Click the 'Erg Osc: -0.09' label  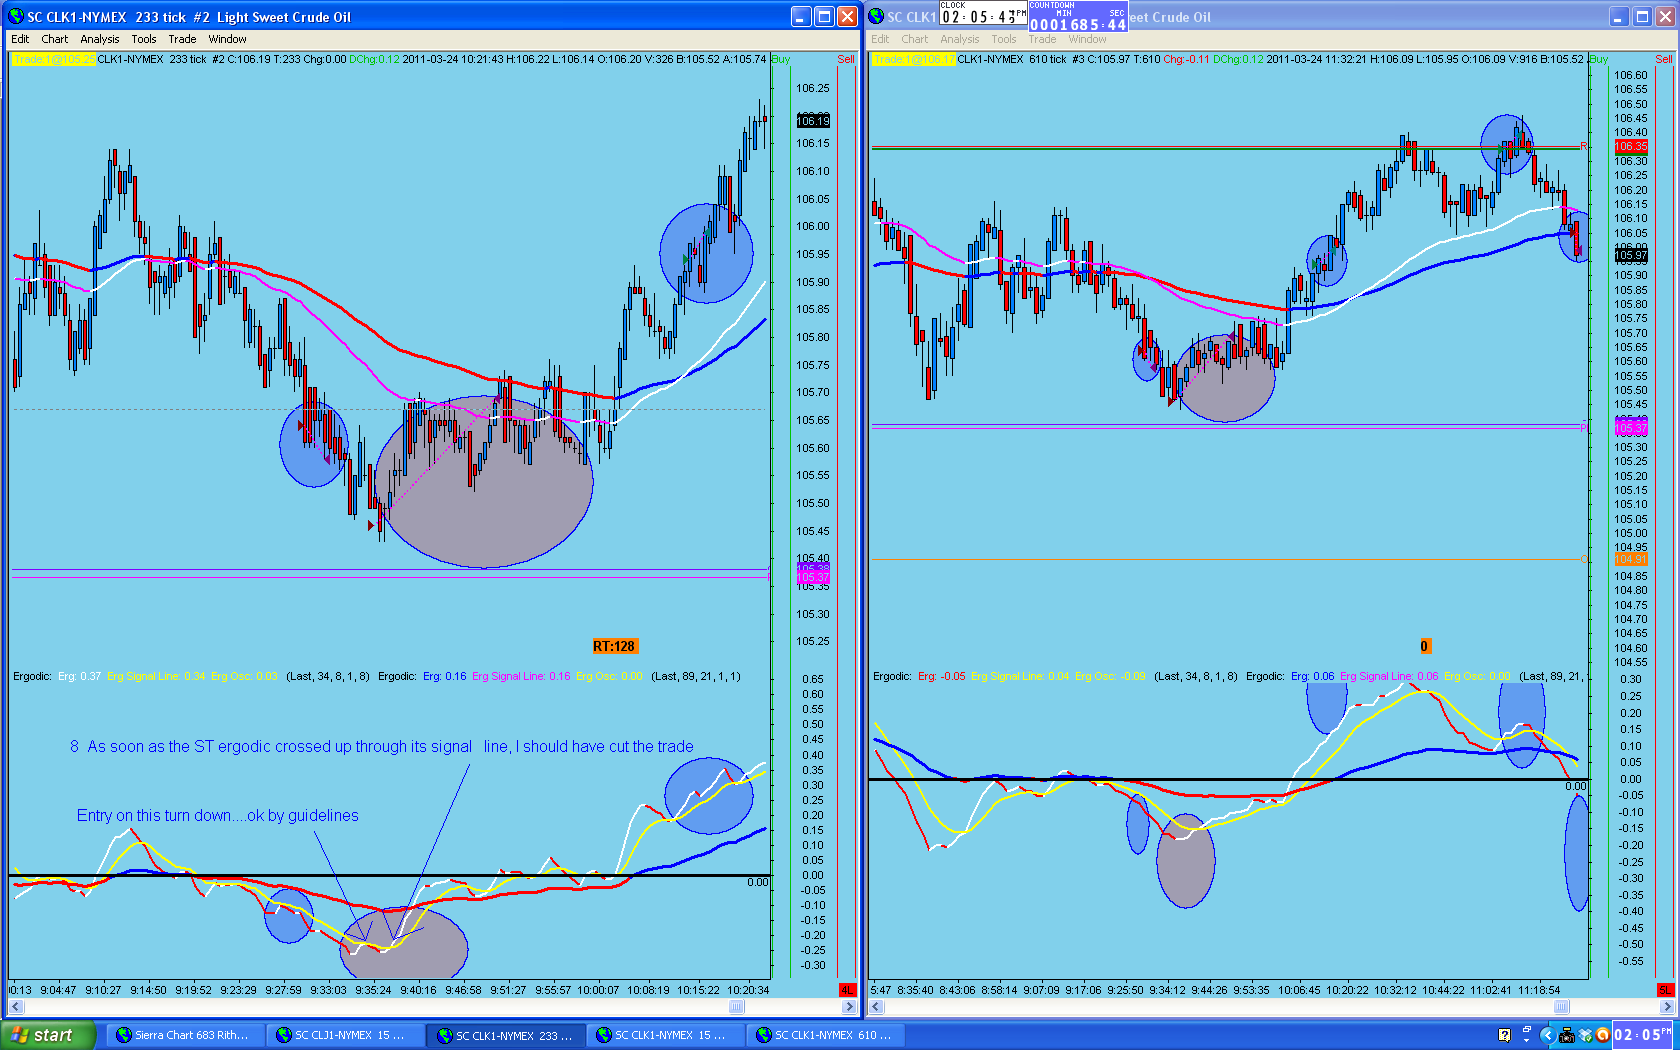(1111, 676)
